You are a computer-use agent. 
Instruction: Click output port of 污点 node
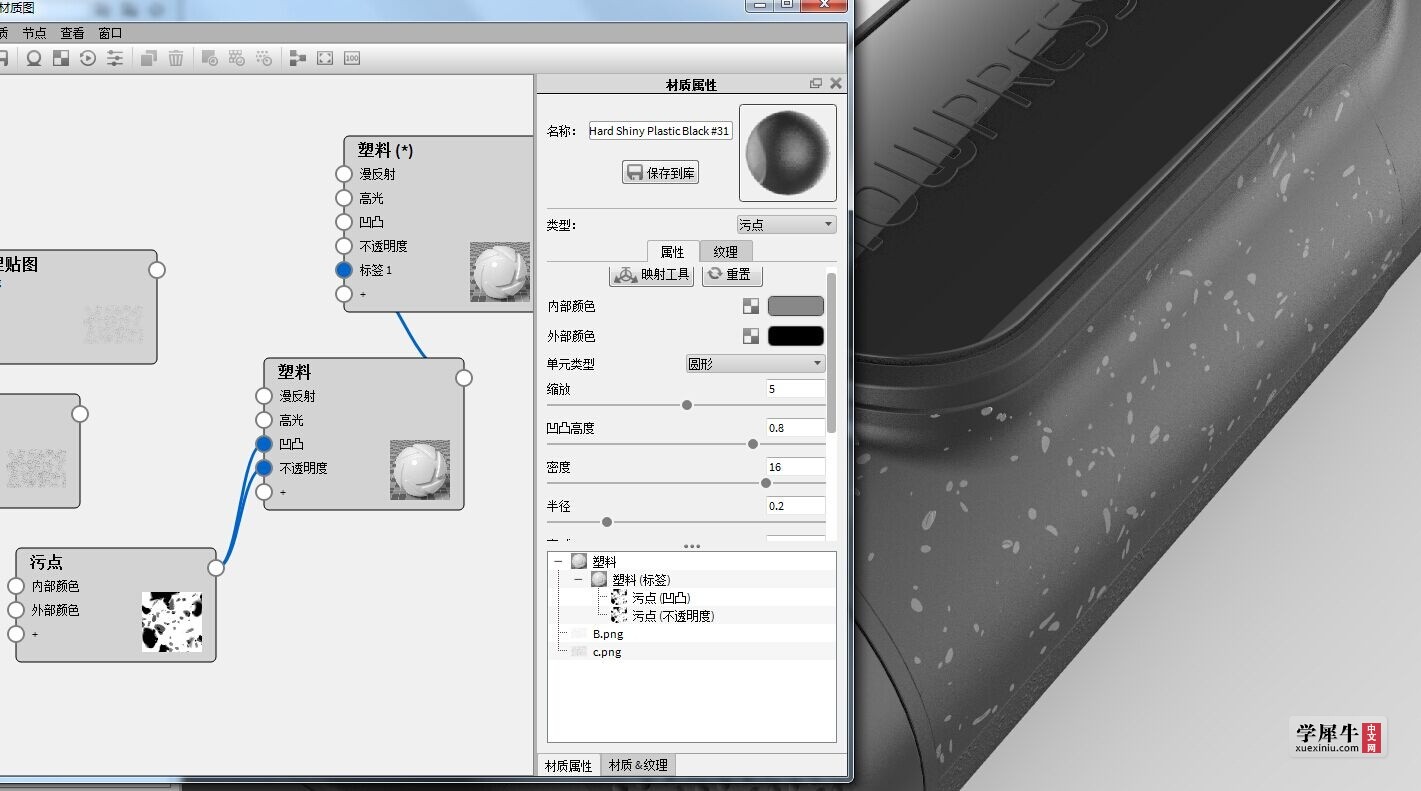[216, 568]
